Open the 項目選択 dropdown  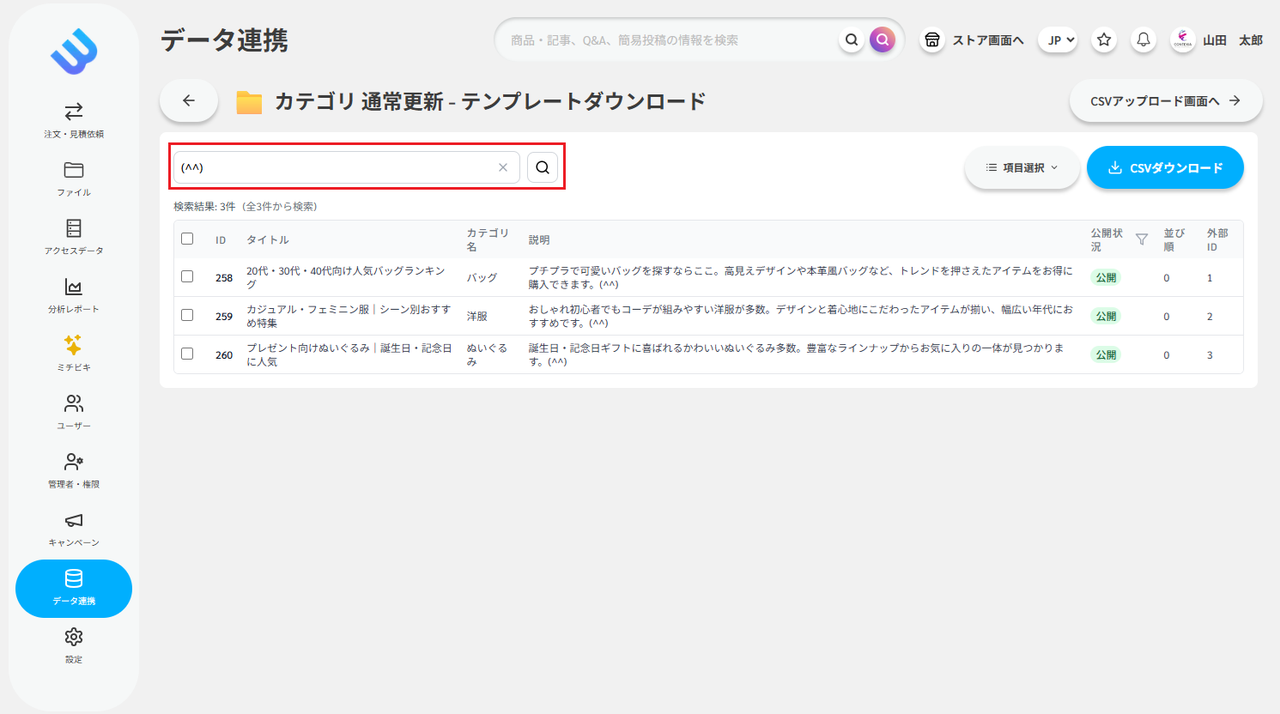tap(1021, 167)
